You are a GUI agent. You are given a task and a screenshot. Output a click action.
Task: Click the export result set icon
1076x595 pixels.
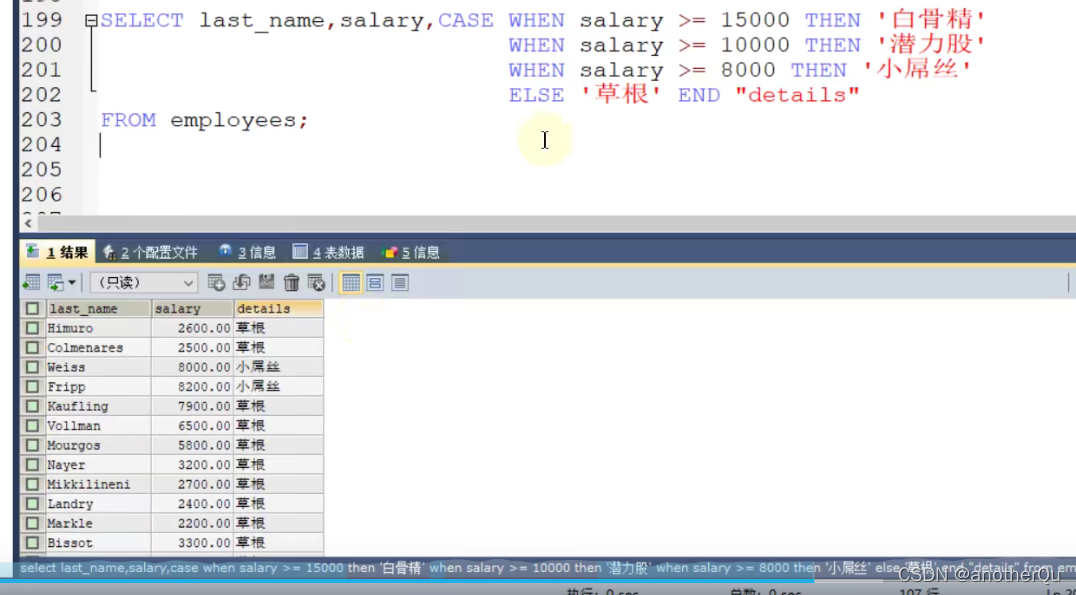(31, 282)
